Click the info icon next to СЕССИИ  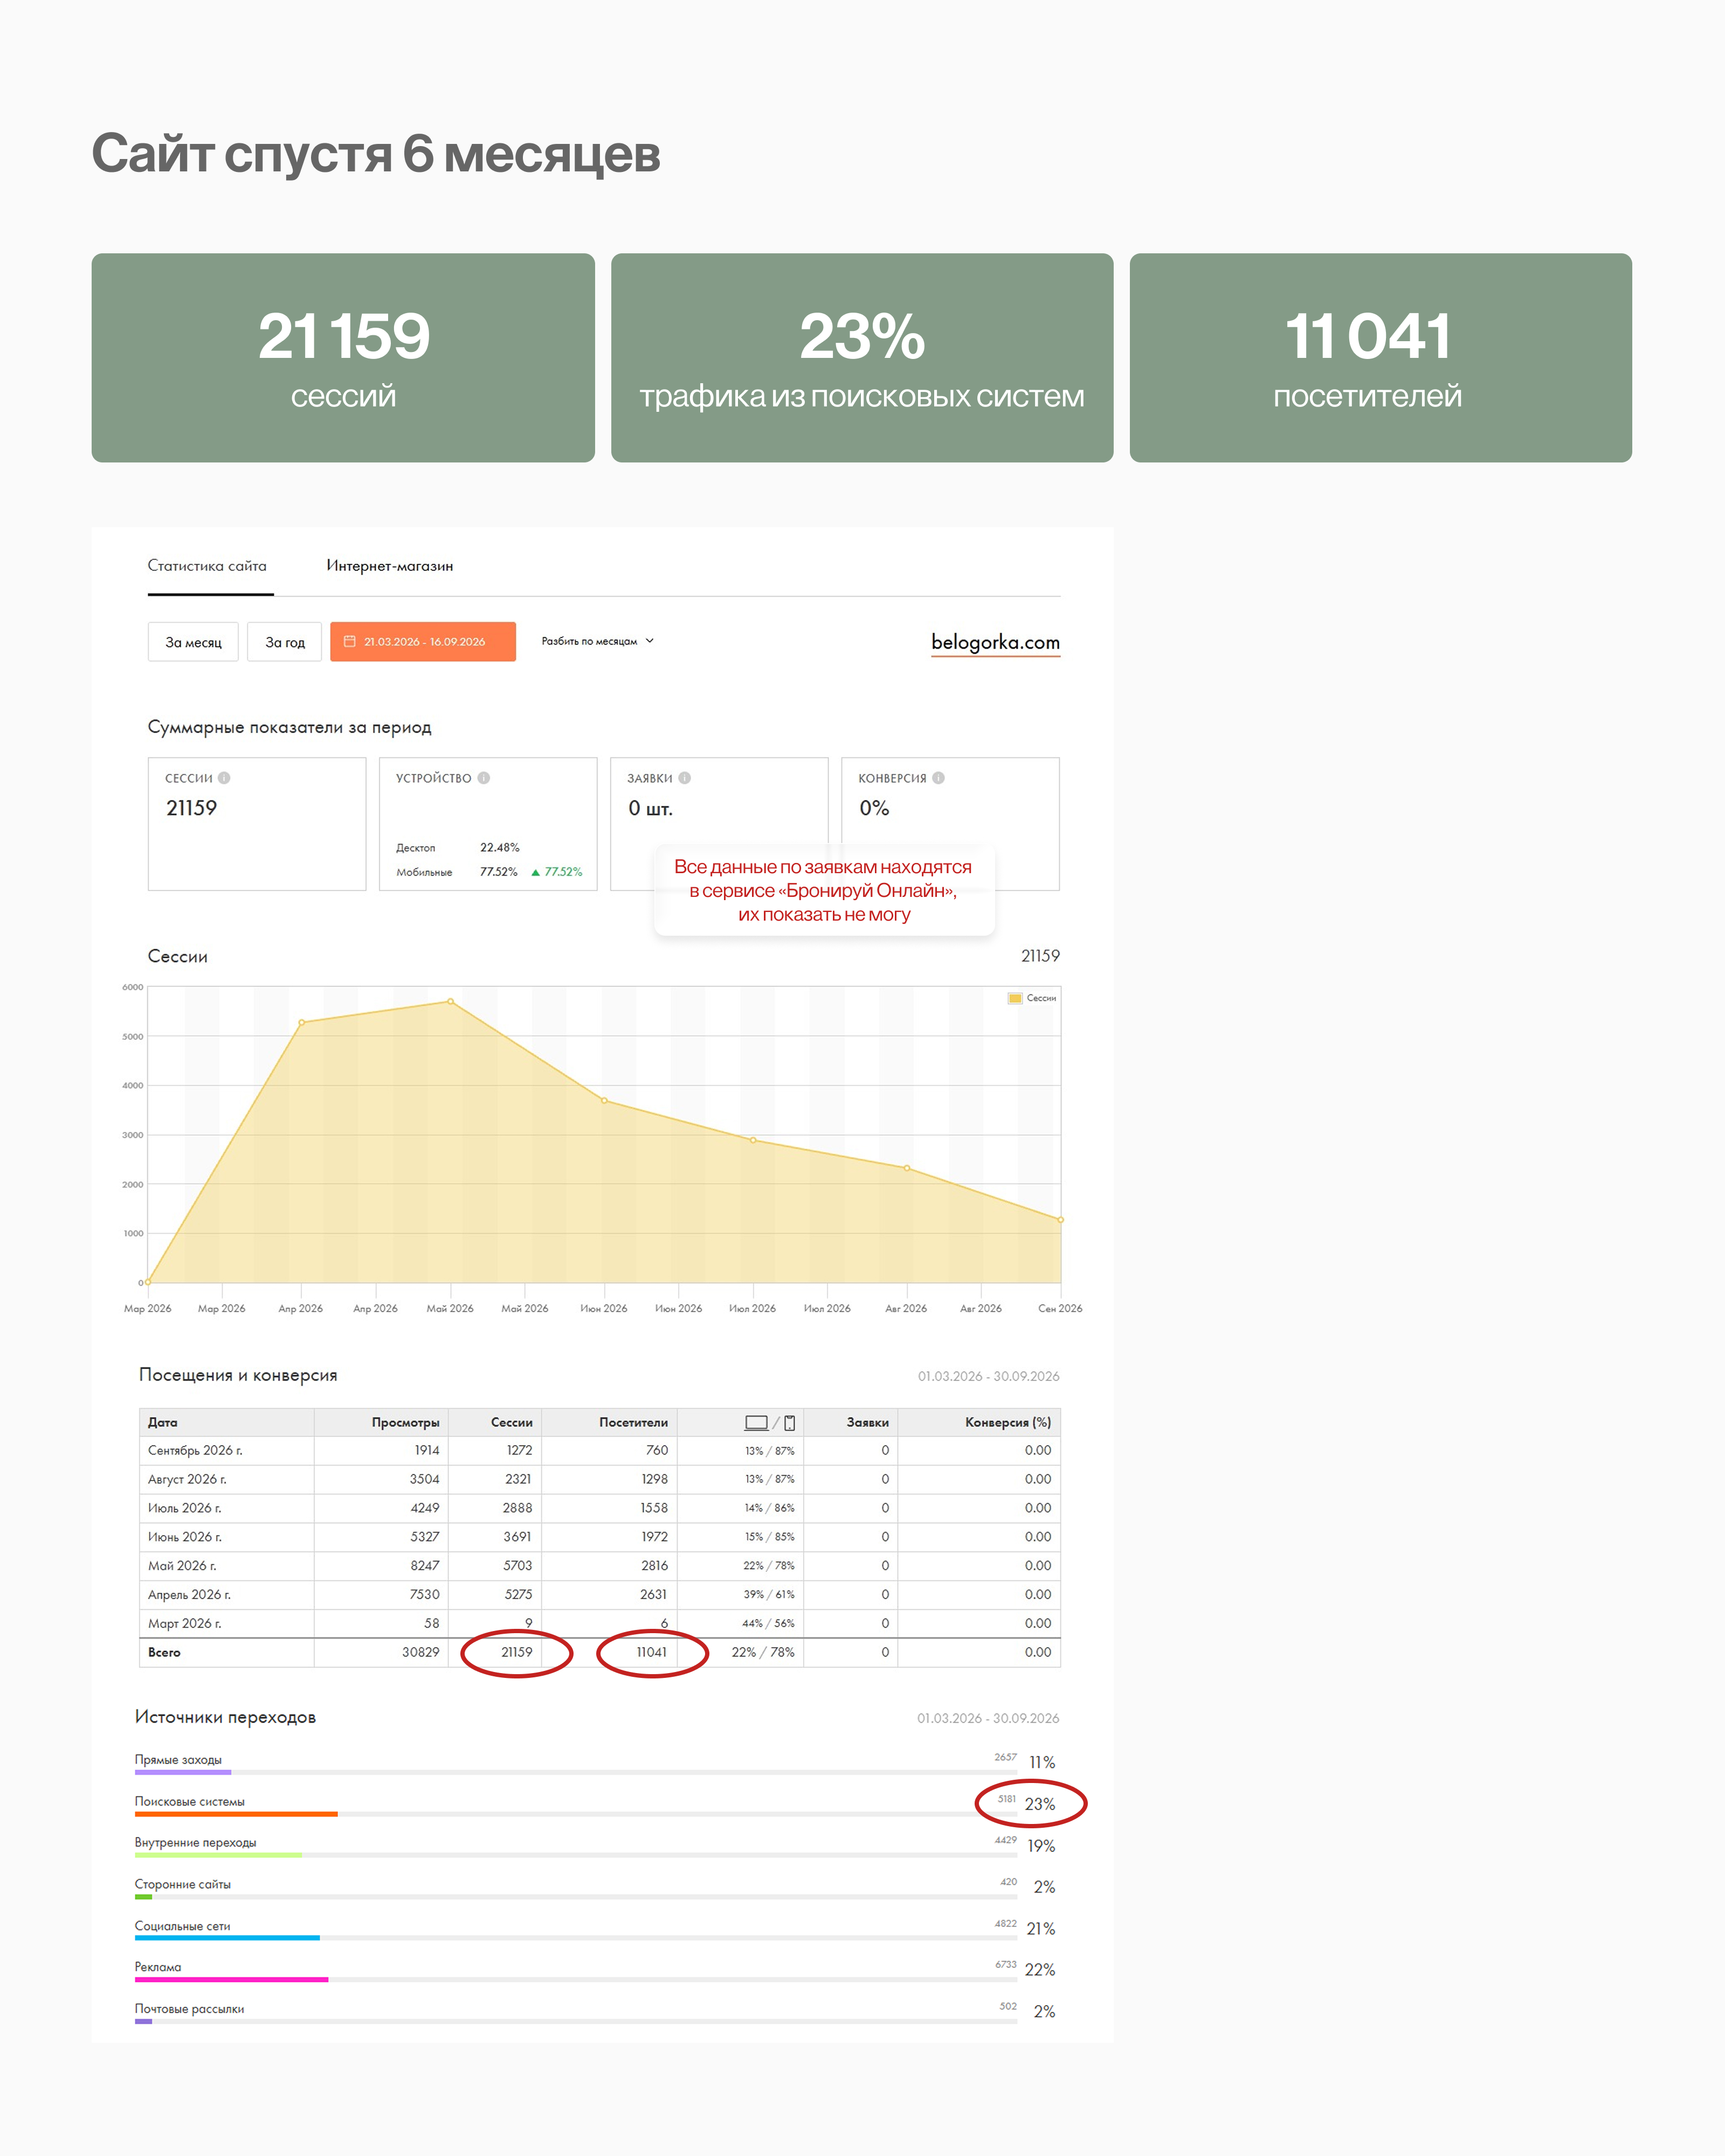point(224,778)
